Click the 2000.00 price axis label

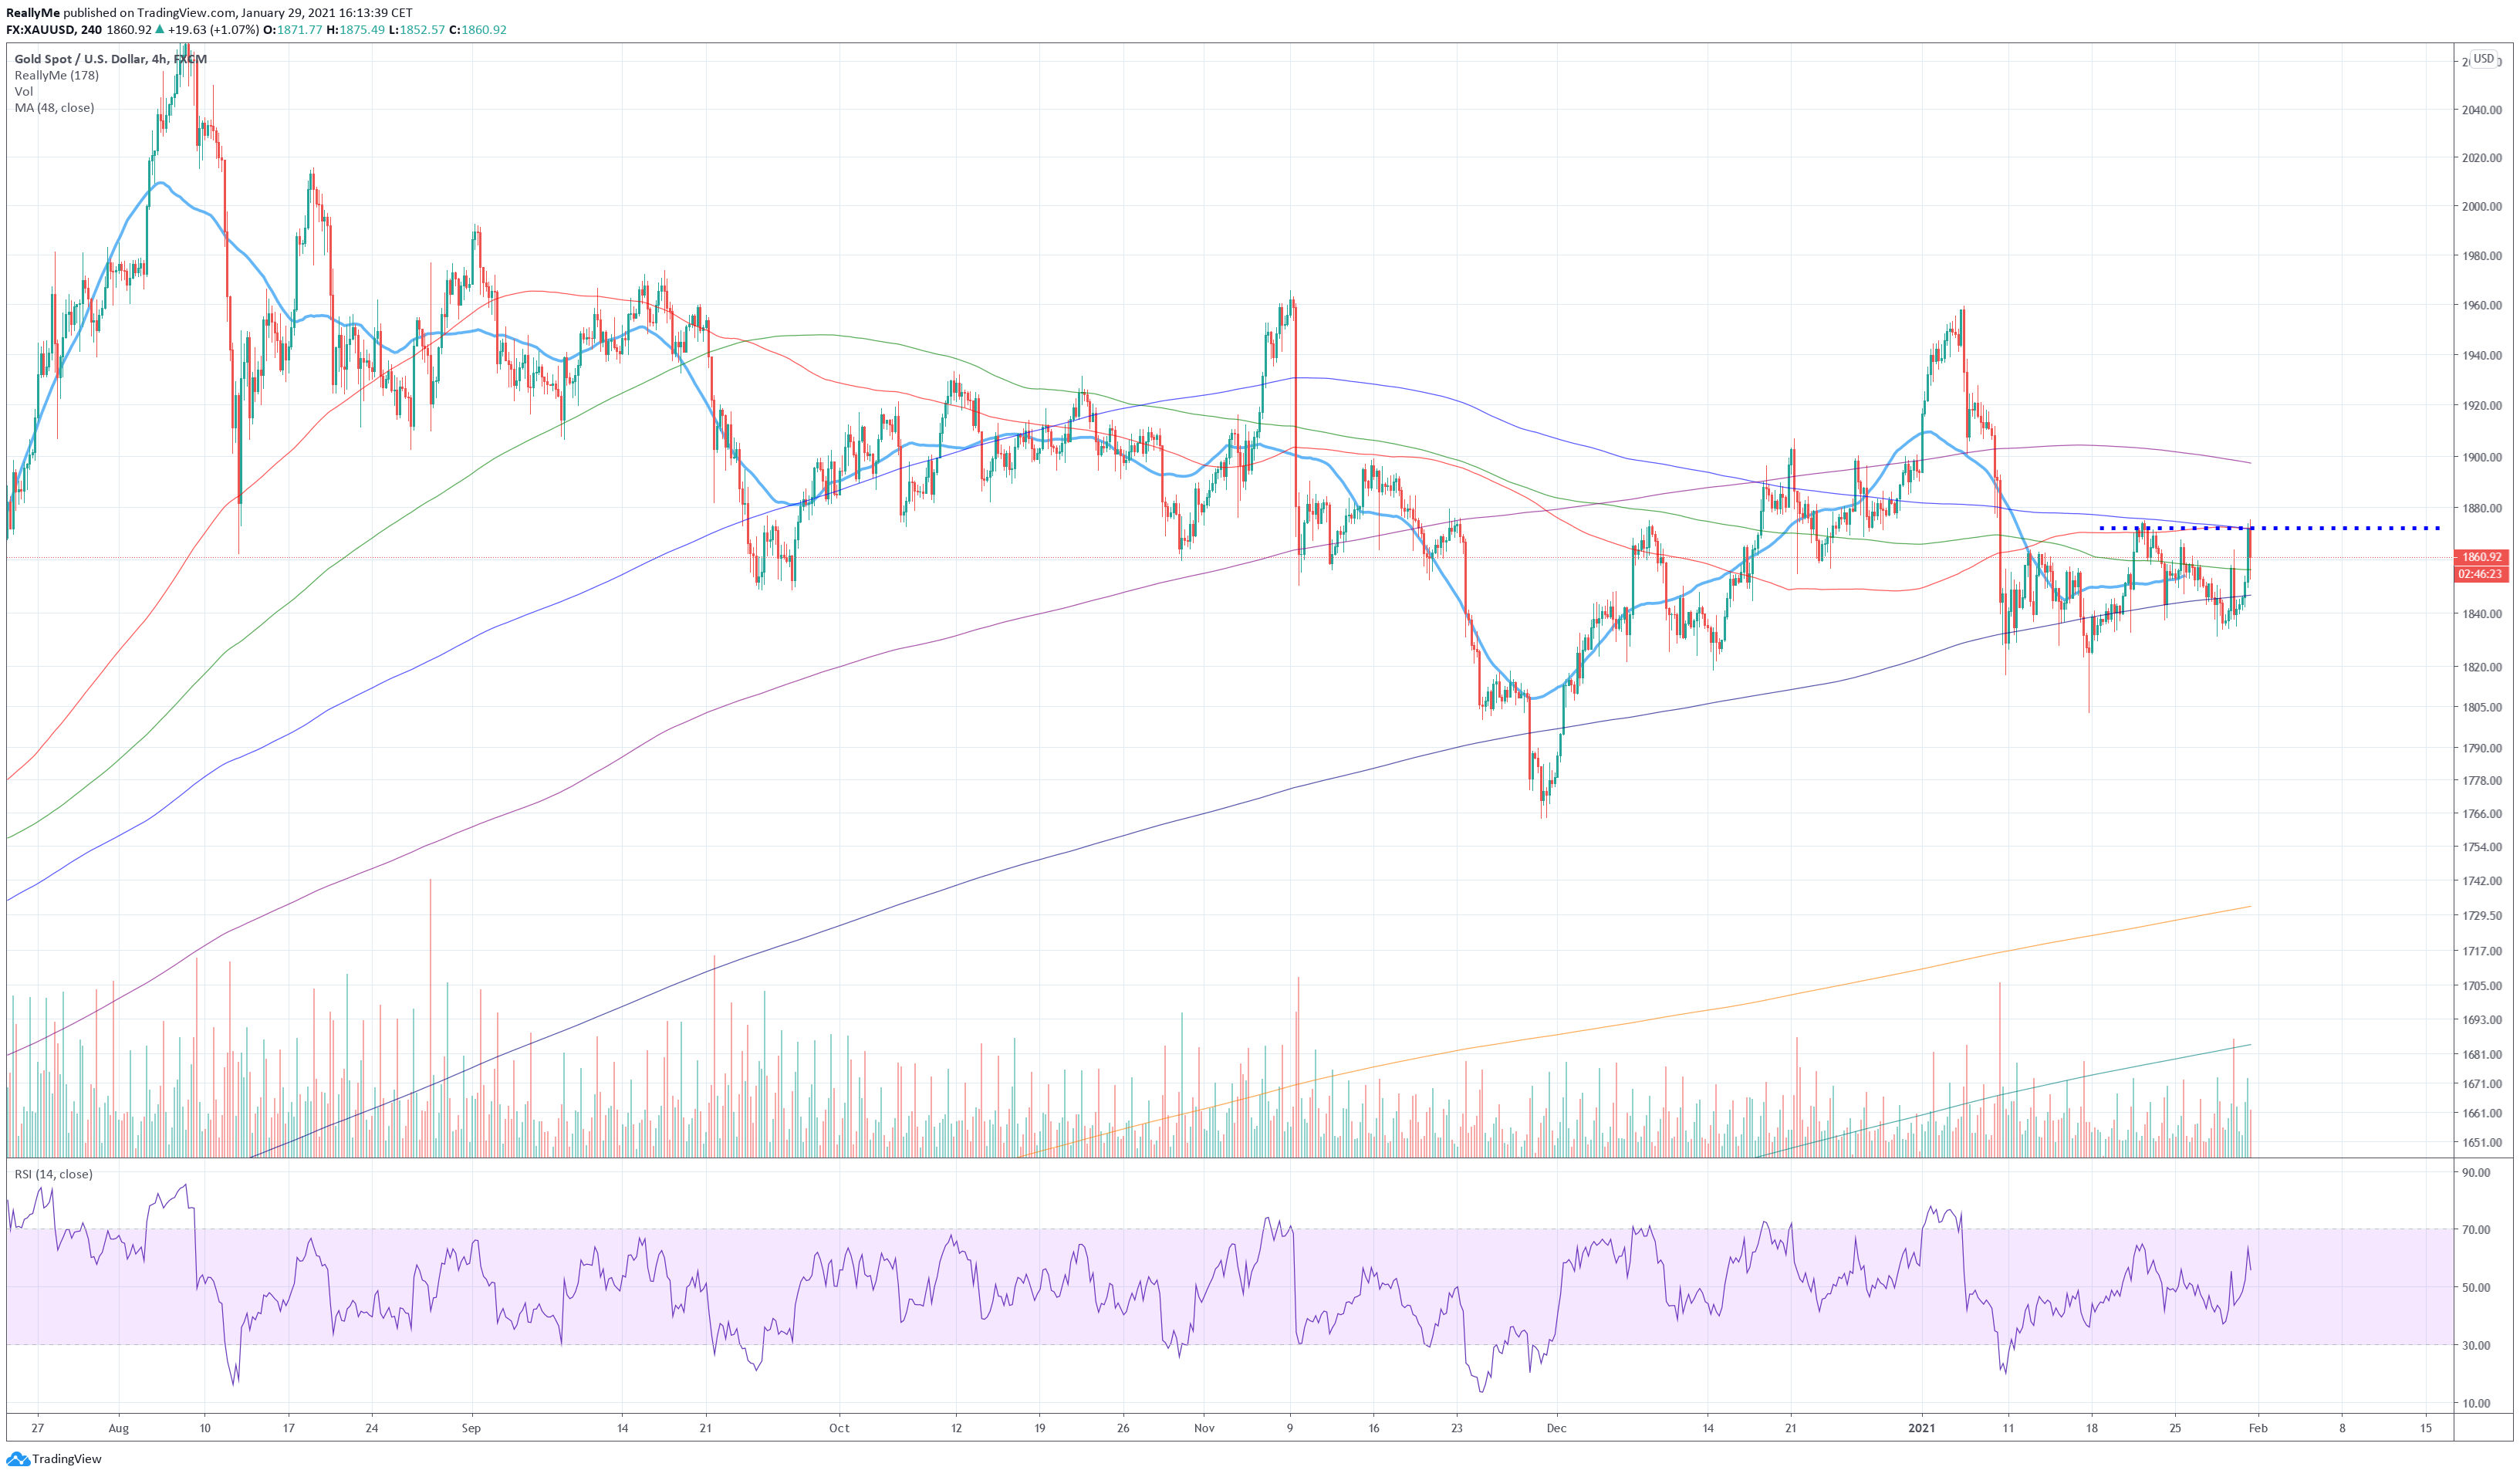(2481, 207)
